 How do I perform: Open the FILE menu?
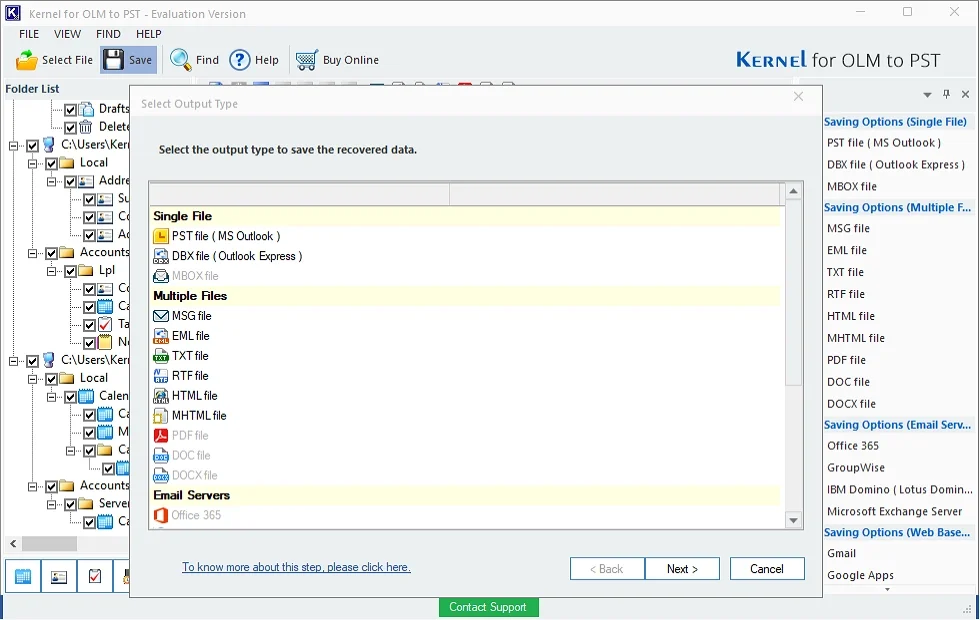click(29, 34)
